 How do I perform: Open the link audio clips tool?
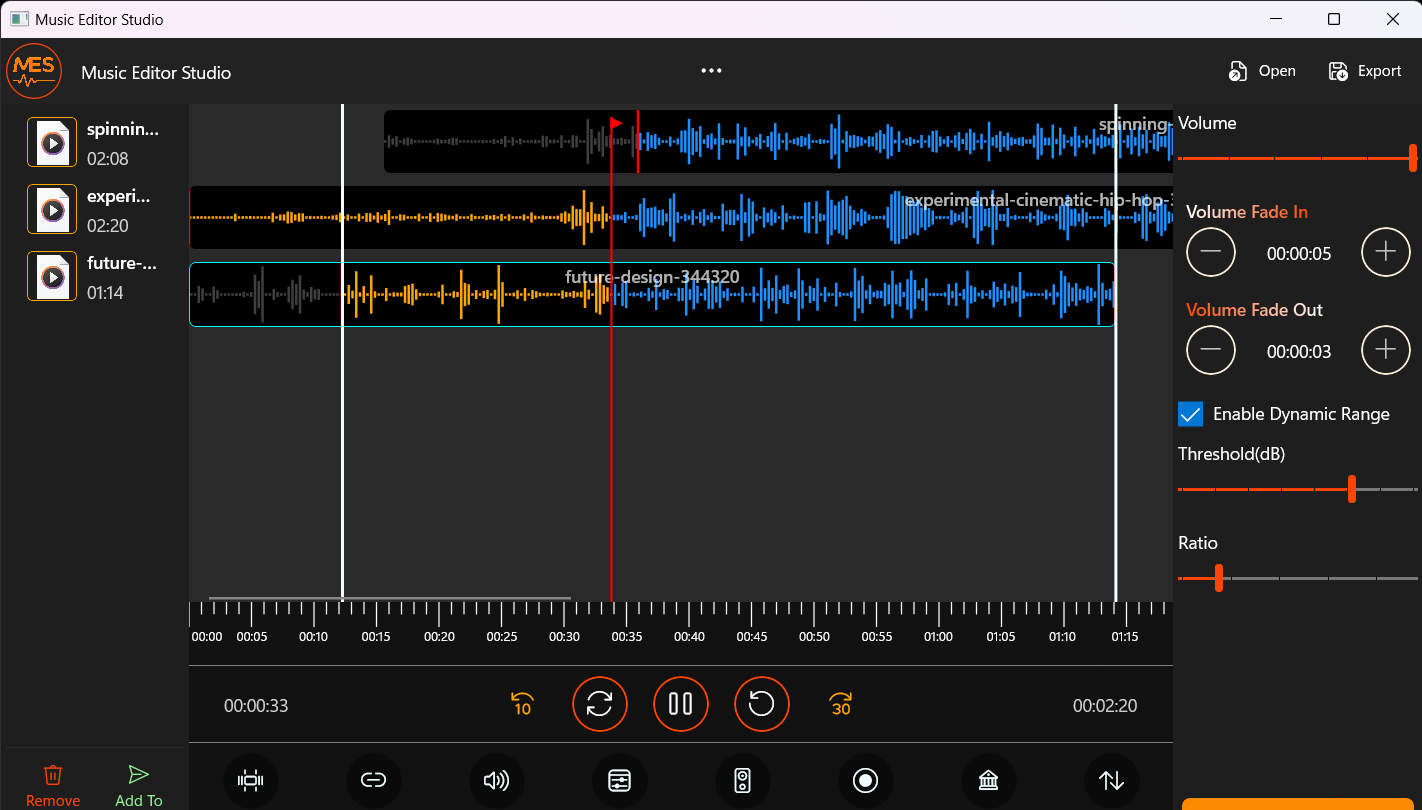[374, 781]
